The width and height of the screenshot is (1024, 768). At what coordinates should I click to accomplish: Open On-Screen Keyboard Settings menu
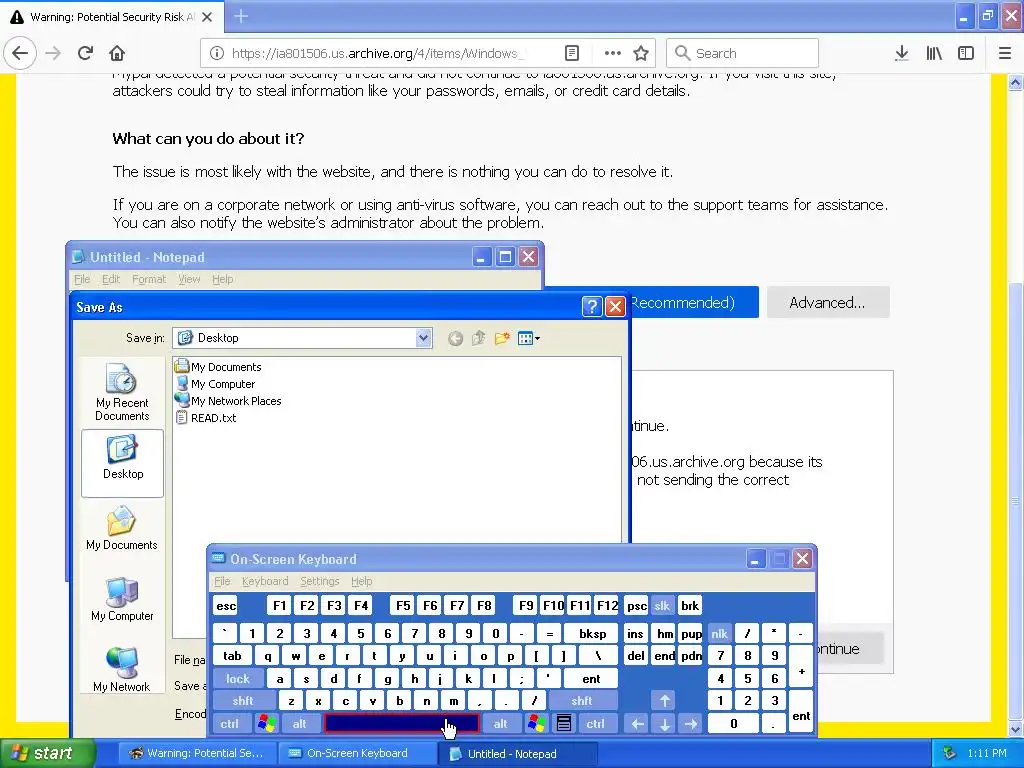[319, 581]
